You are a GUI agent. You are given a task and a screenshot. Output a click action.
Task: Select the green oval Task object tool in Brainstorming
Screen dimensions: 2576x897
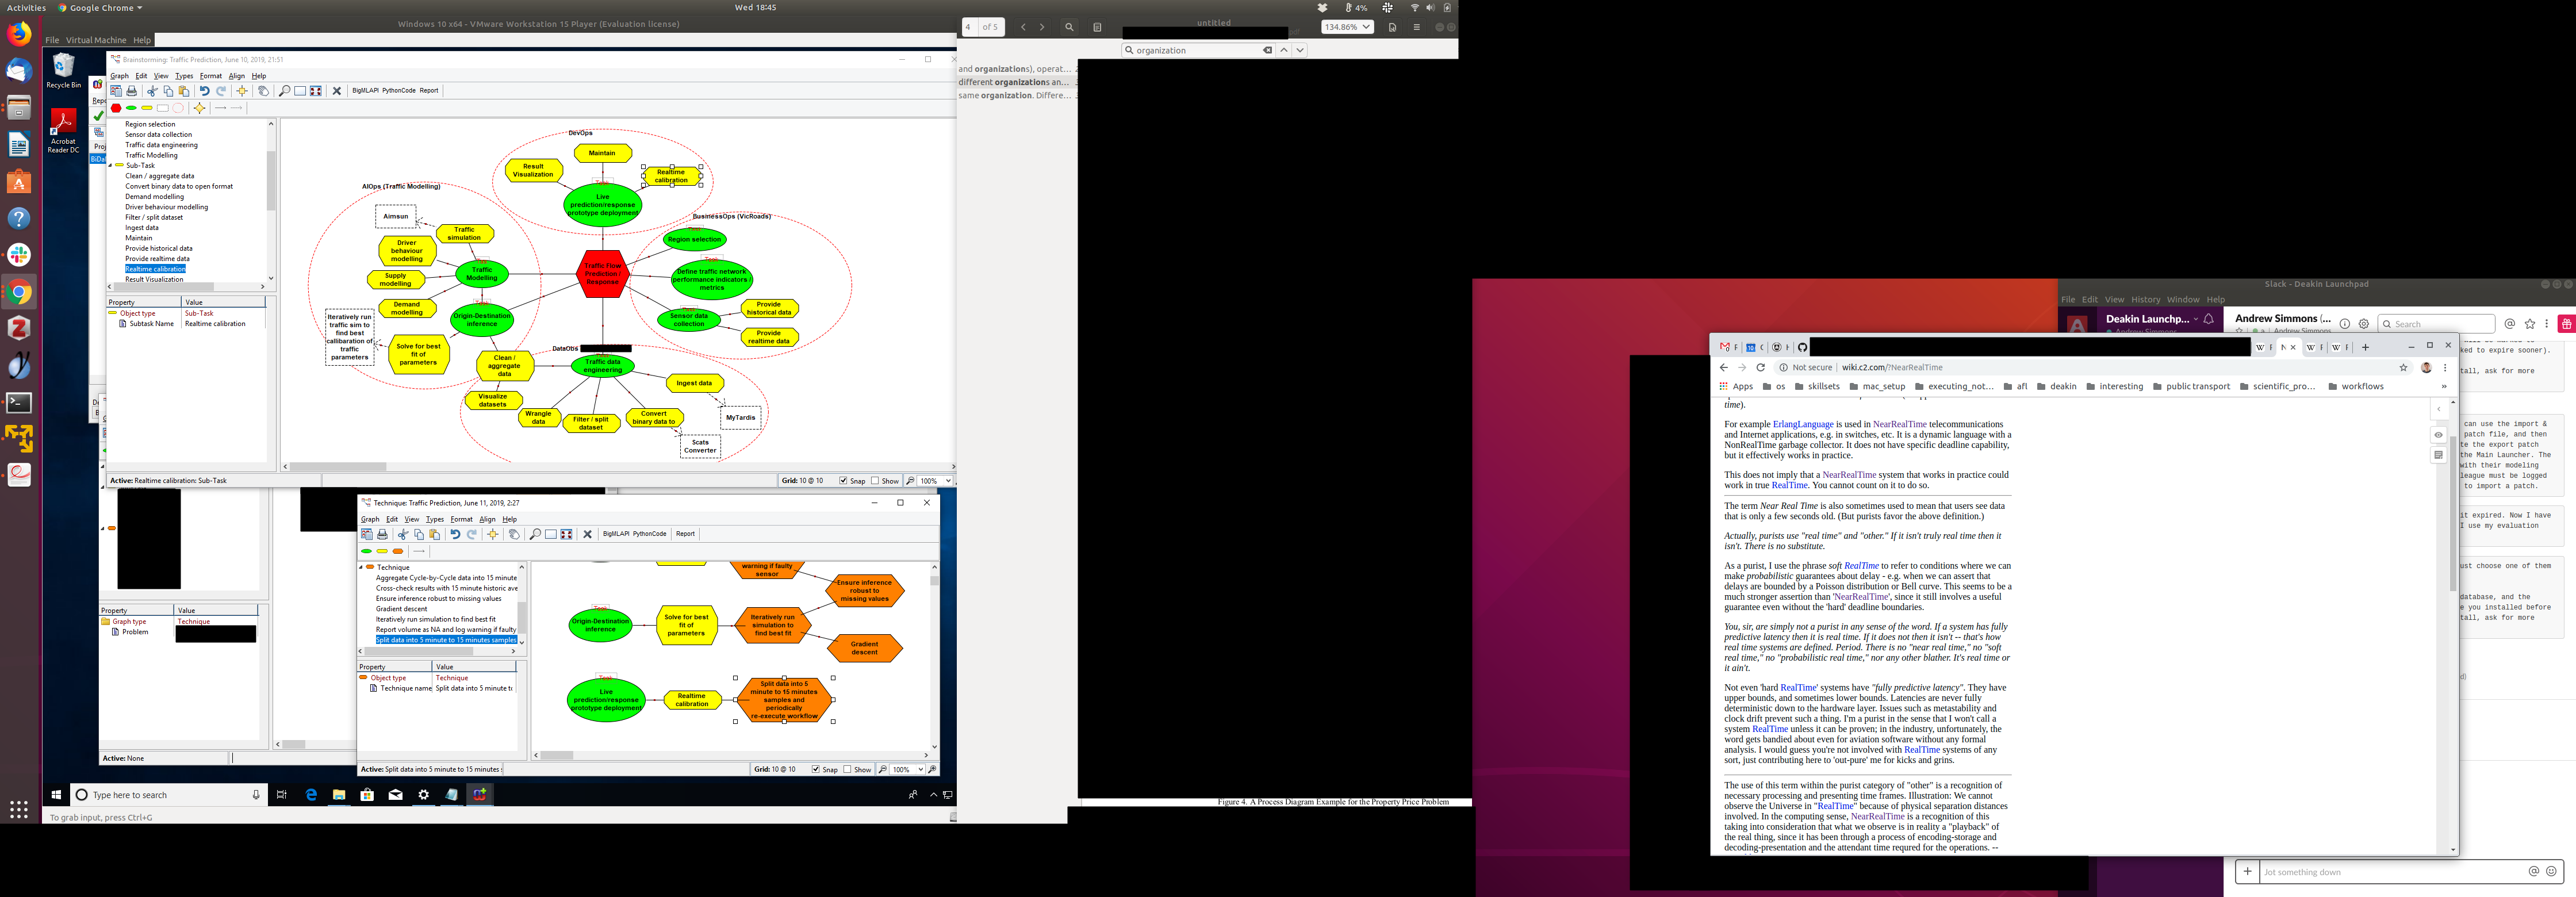131,108
